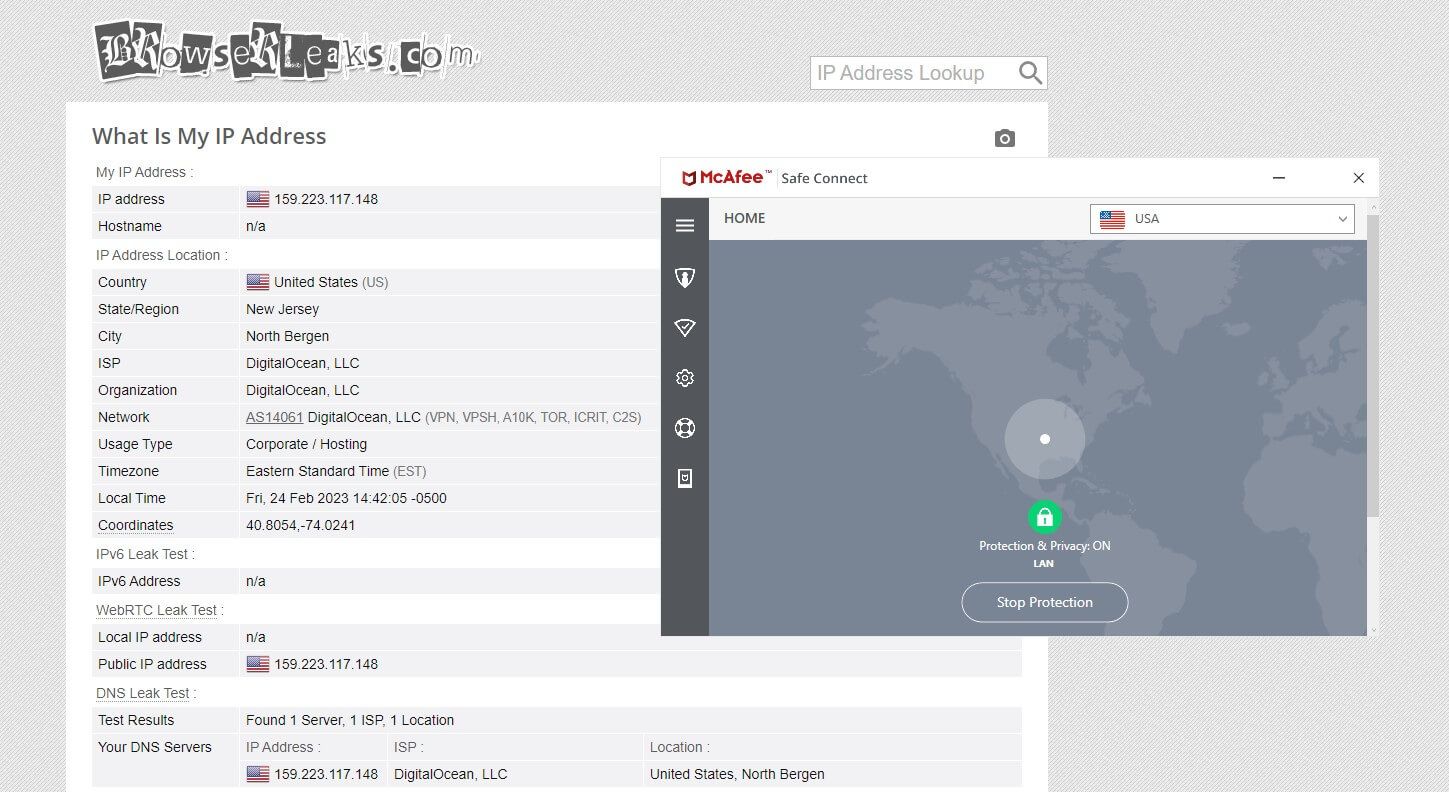Screen dimensions: 1449x792
Task: Click the USA dropdown chevron arrow
Action: tap(1343, 219)
